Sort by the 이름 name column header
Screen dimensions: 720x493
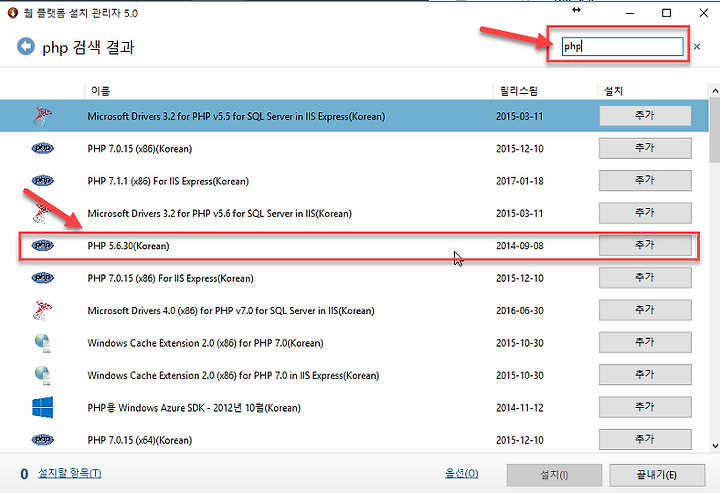101,91
